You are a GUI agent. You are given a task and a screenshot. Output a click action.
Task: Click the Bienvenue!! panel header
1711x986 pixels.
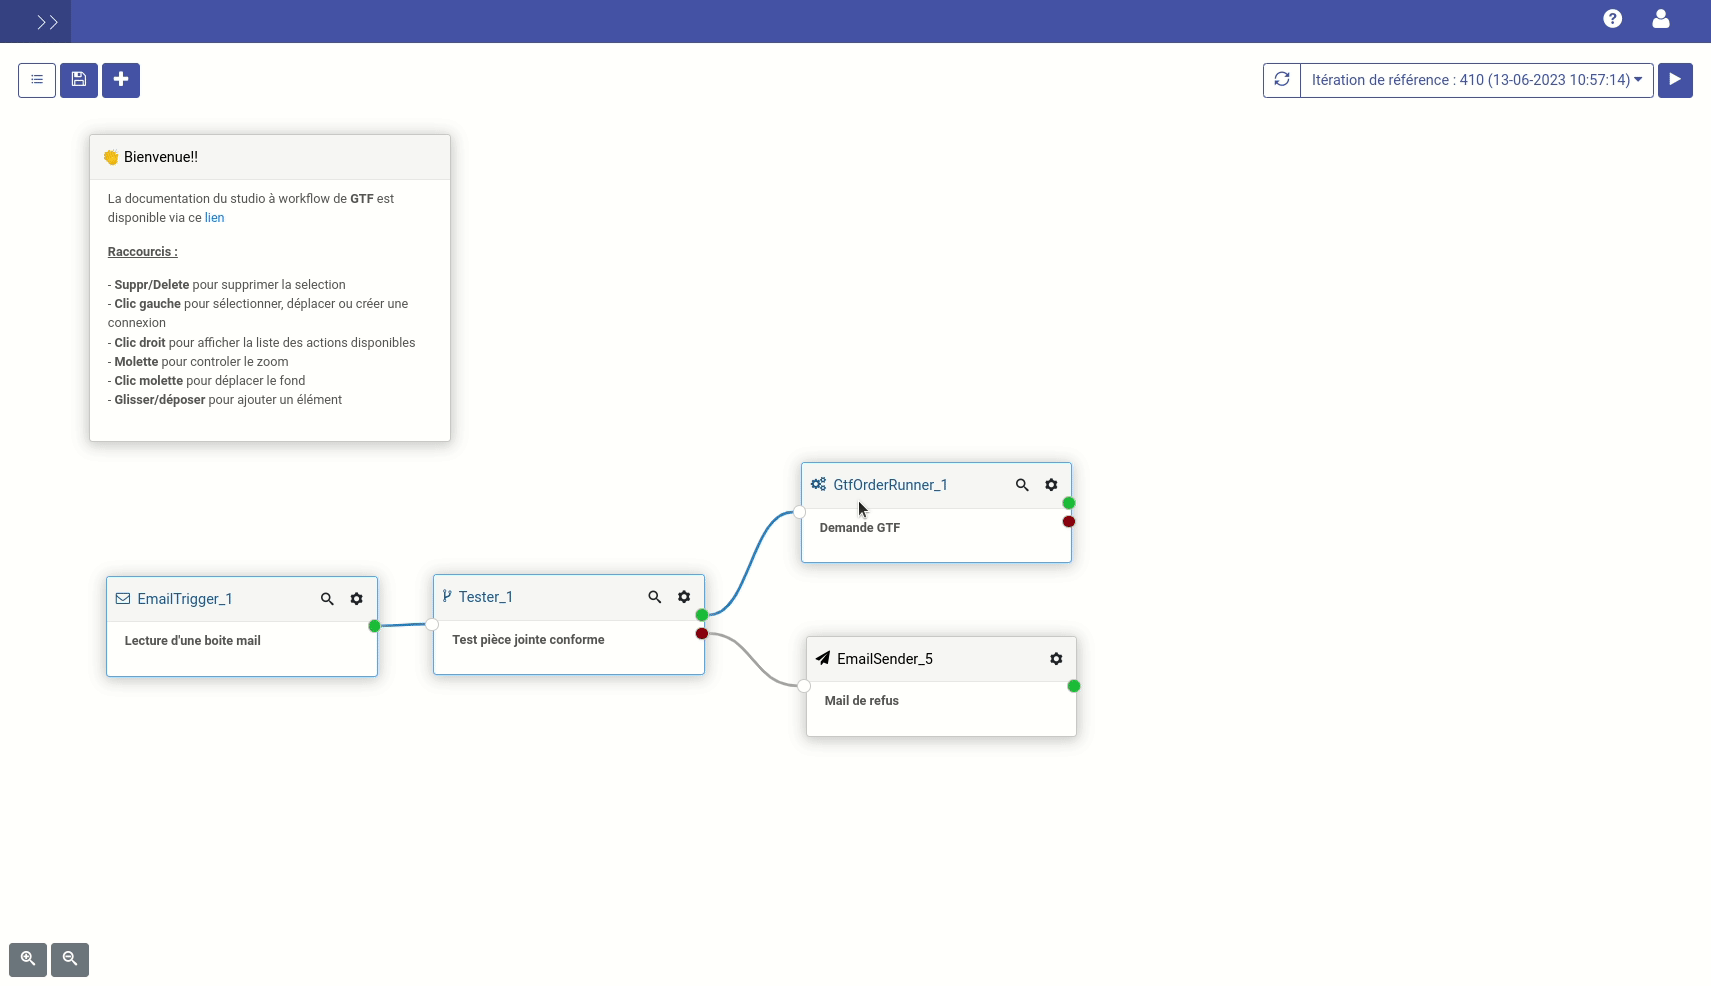(270, 157)
